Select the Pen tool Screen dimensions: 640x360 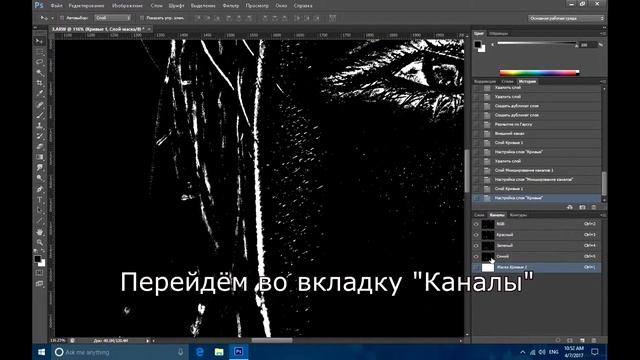coord(40,189)
